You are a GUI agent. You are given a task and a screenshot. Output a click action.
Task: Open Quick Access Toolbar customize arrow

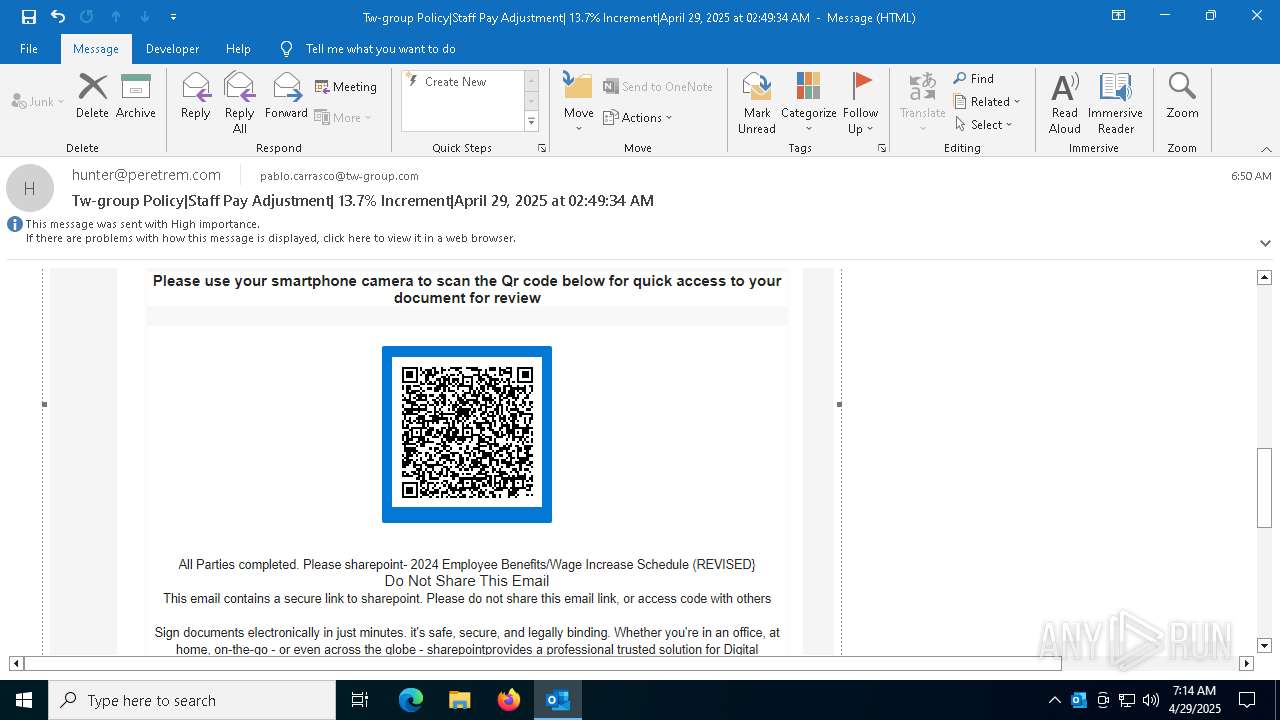[x=174, y=17]
